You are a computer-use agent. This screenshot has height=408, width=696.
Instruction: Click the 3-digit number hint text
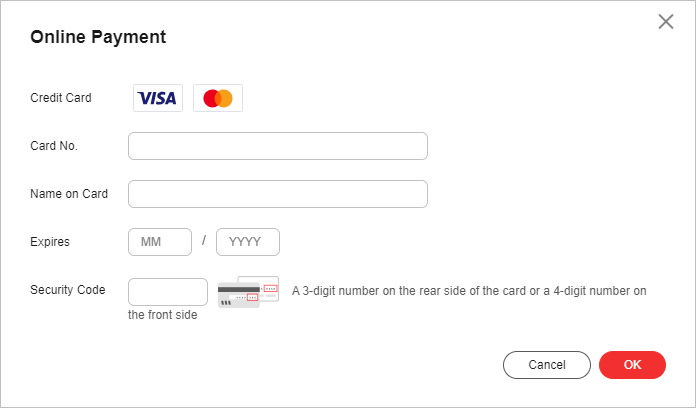point(469,291)
